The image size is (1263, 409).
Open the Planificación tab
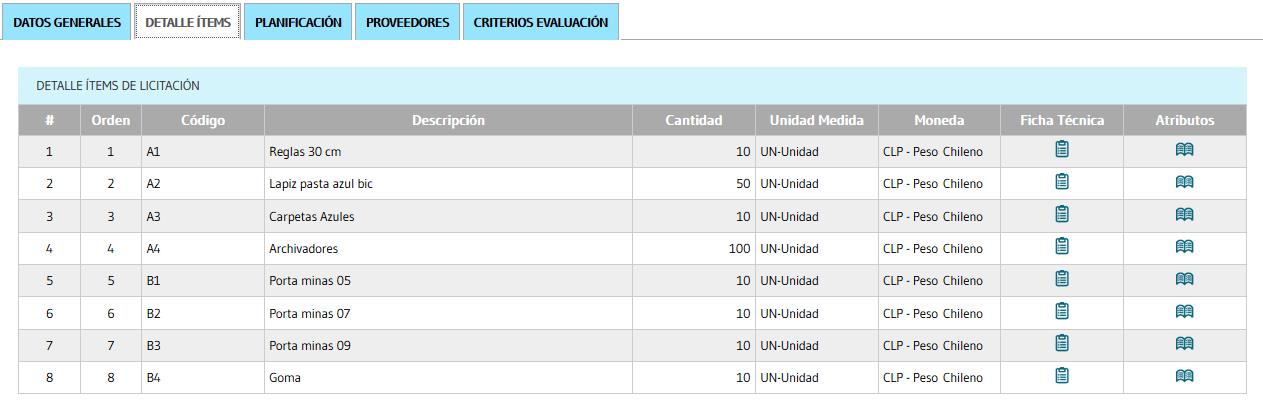coord(298,22)
